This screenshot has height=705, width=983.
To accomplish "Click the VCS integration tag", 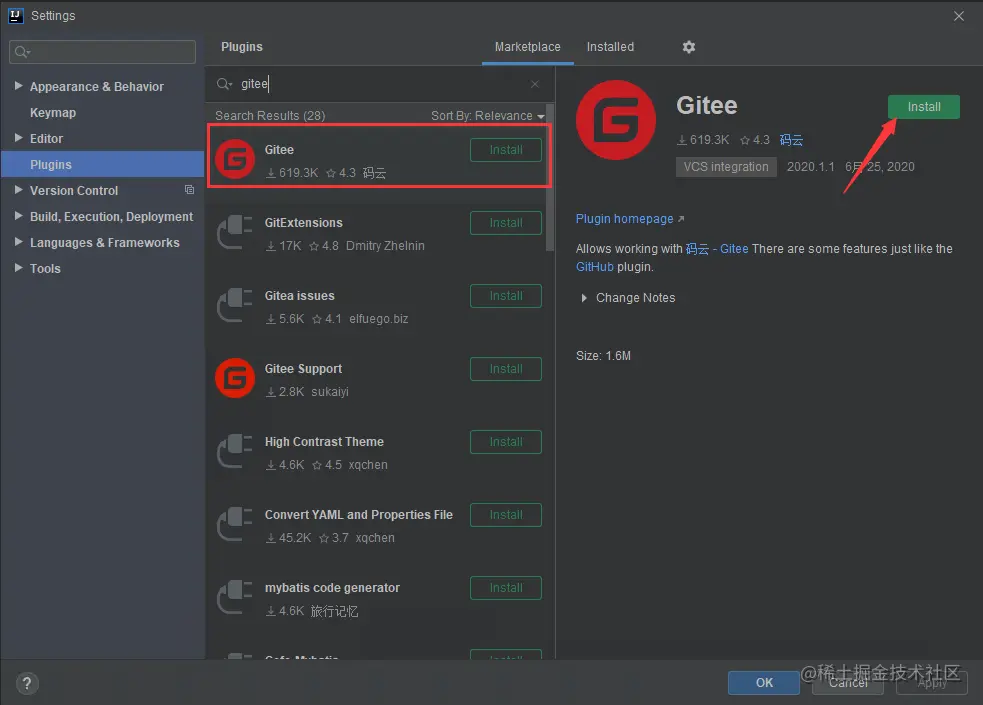I will pyautogui.click(x=726, y=167).
